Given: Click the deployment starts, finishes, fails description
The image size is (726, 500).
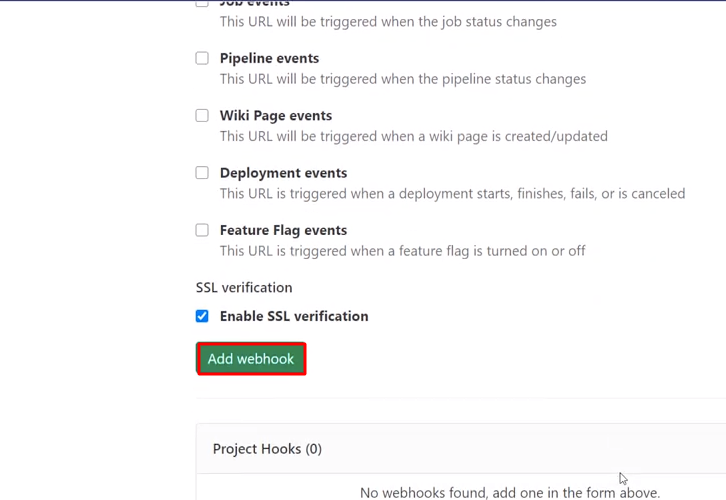Looking at the screenshot, I should (x=452, y=194).
